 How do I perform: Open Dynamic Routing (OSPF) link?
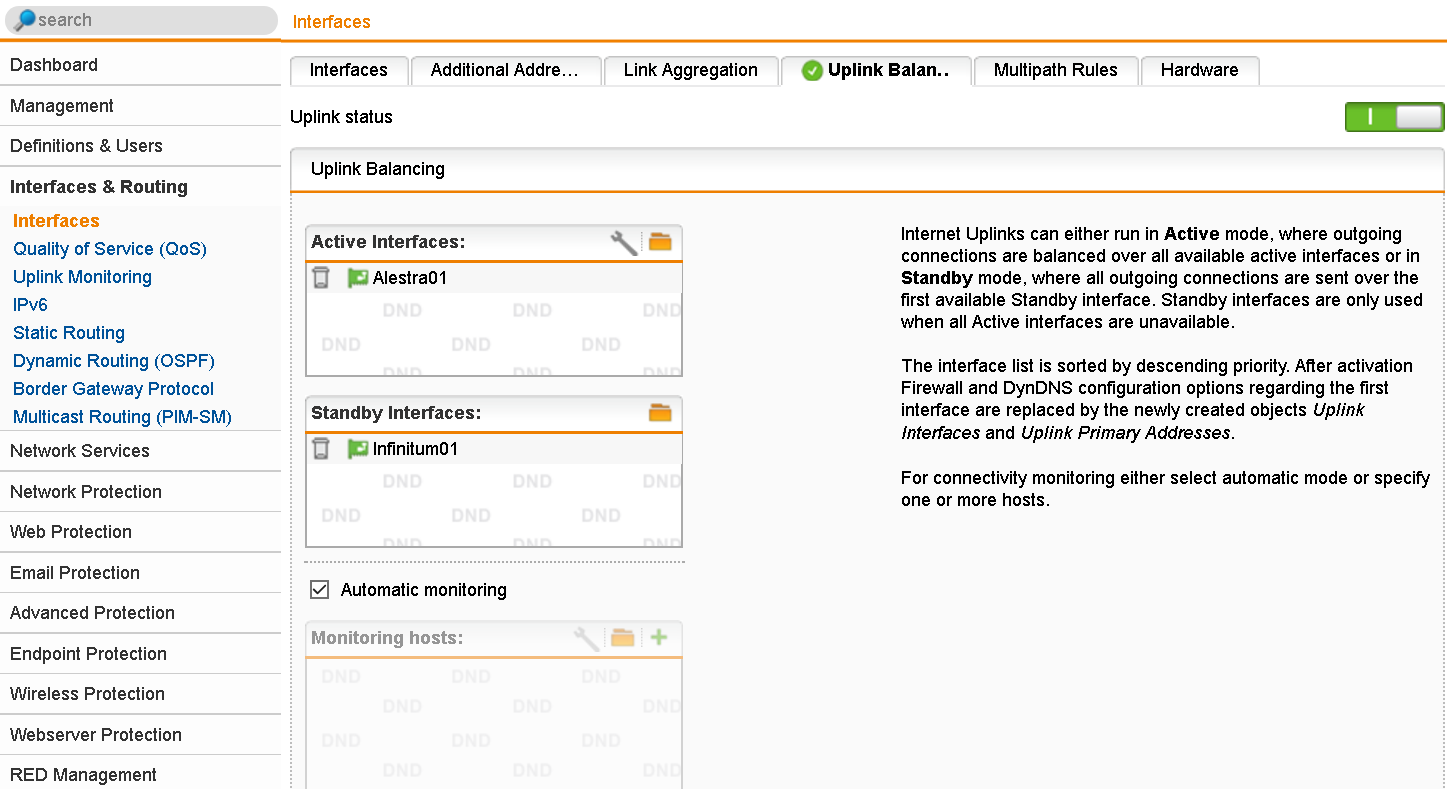tap(114, 361)
